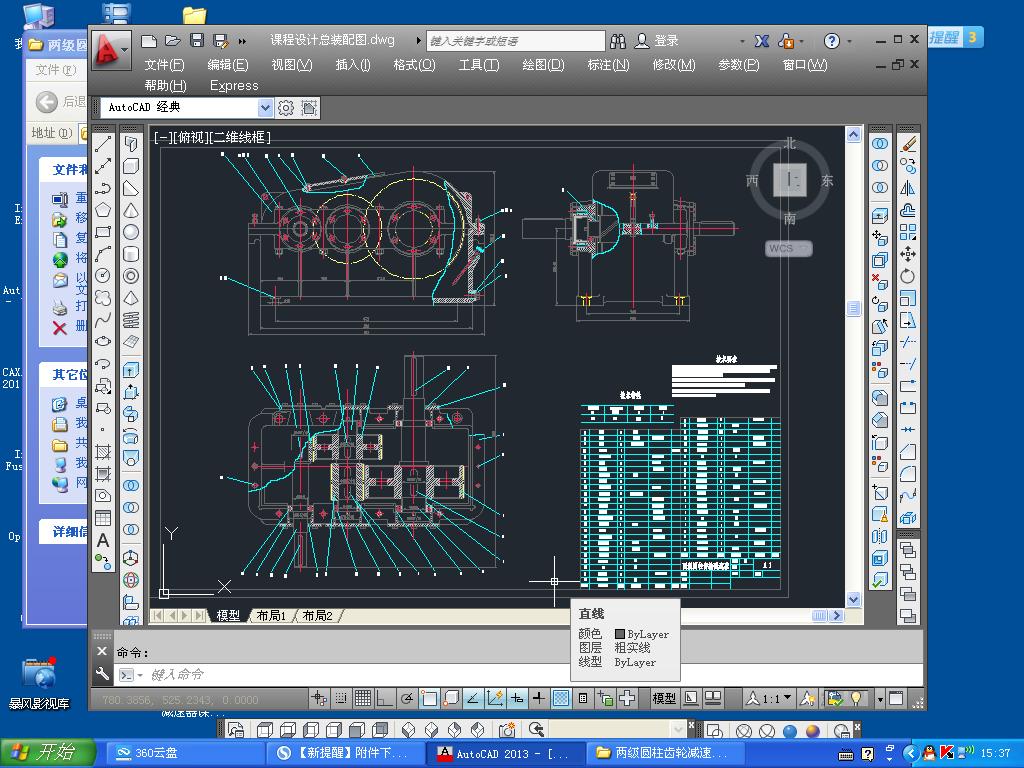Click the workspace settings gear icon
Viewport: 1024px width, 768px height.
pos(286,108)
